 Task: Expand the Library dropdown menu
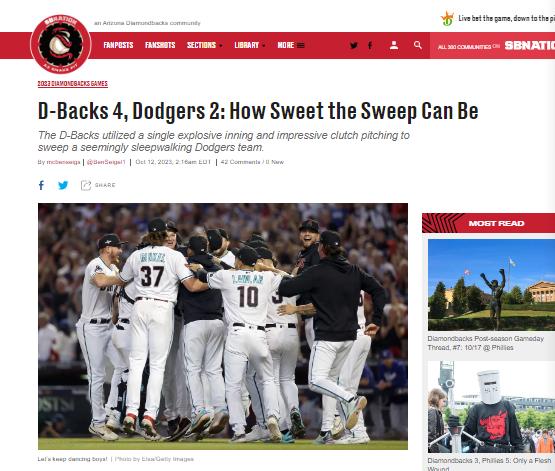[250, 45]
